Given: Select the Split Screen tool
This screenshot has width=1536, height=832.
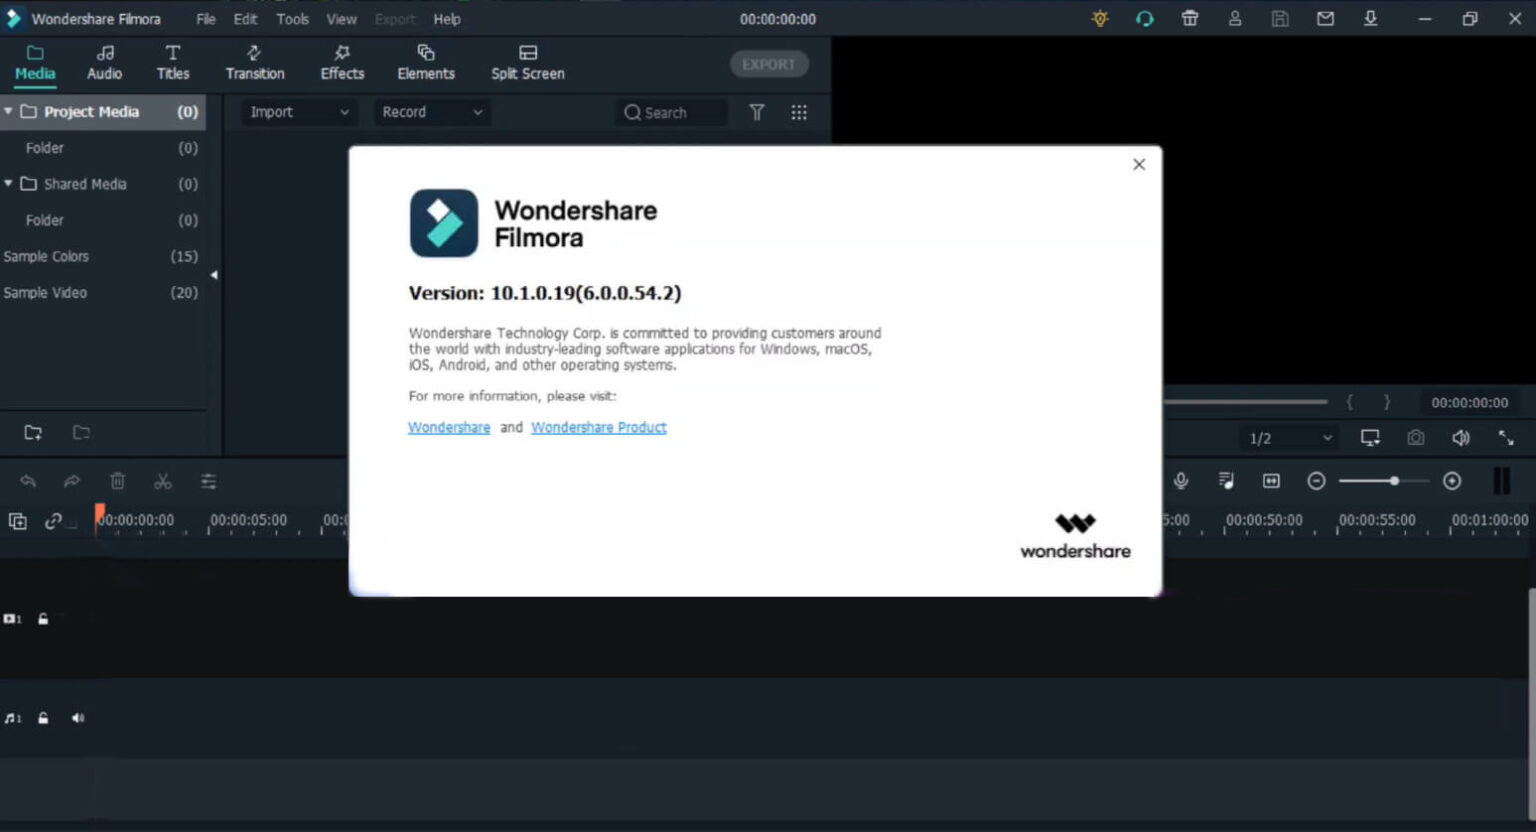Looking at the screenshot, I should click(527, 62).
